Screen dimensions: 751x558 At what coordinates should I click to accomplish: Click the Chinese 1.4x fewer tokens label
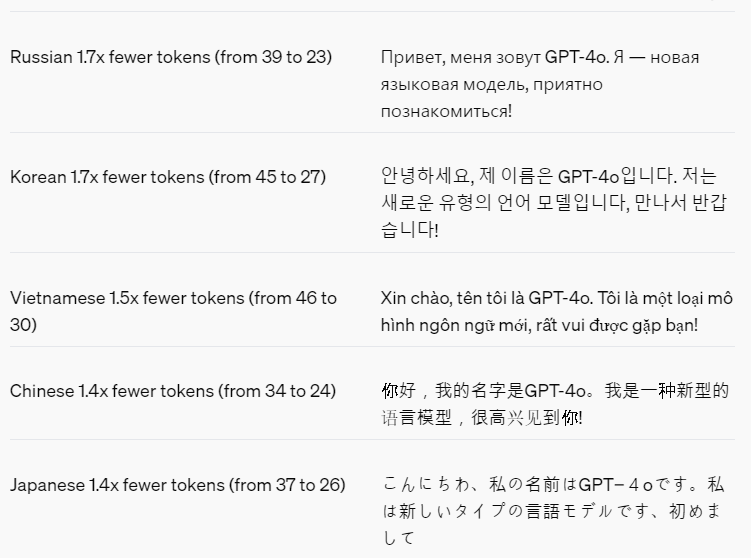point(173,391)
